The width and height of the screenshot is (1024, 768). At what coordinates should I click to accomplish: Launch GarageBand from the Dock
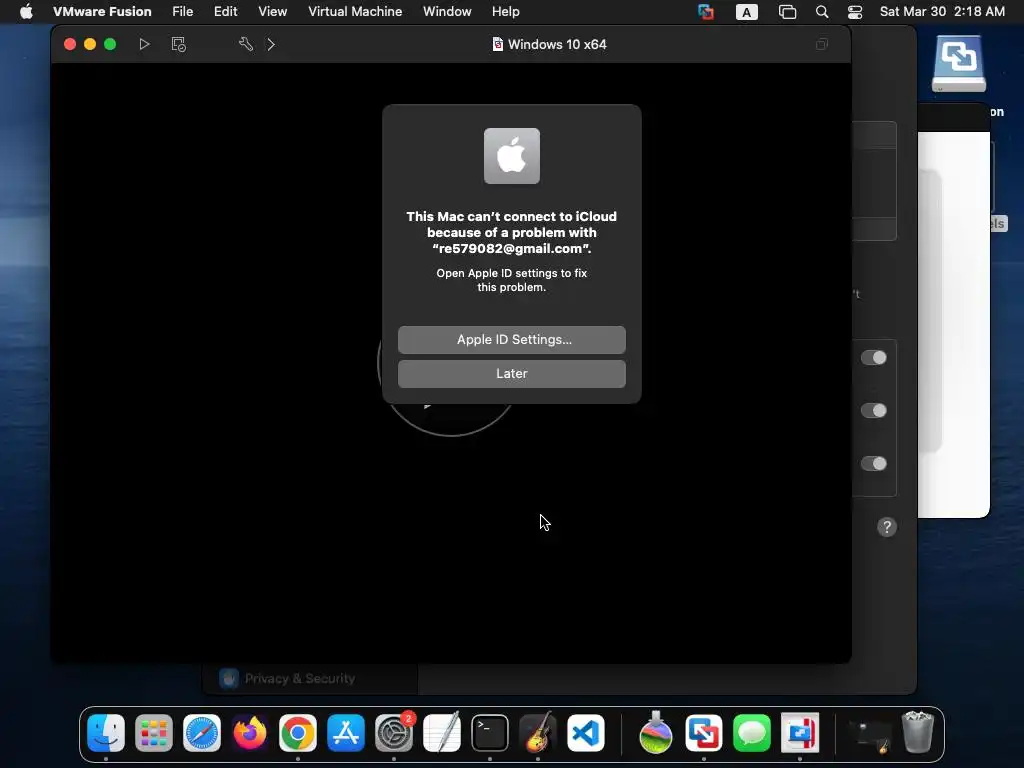click(537, 733)
